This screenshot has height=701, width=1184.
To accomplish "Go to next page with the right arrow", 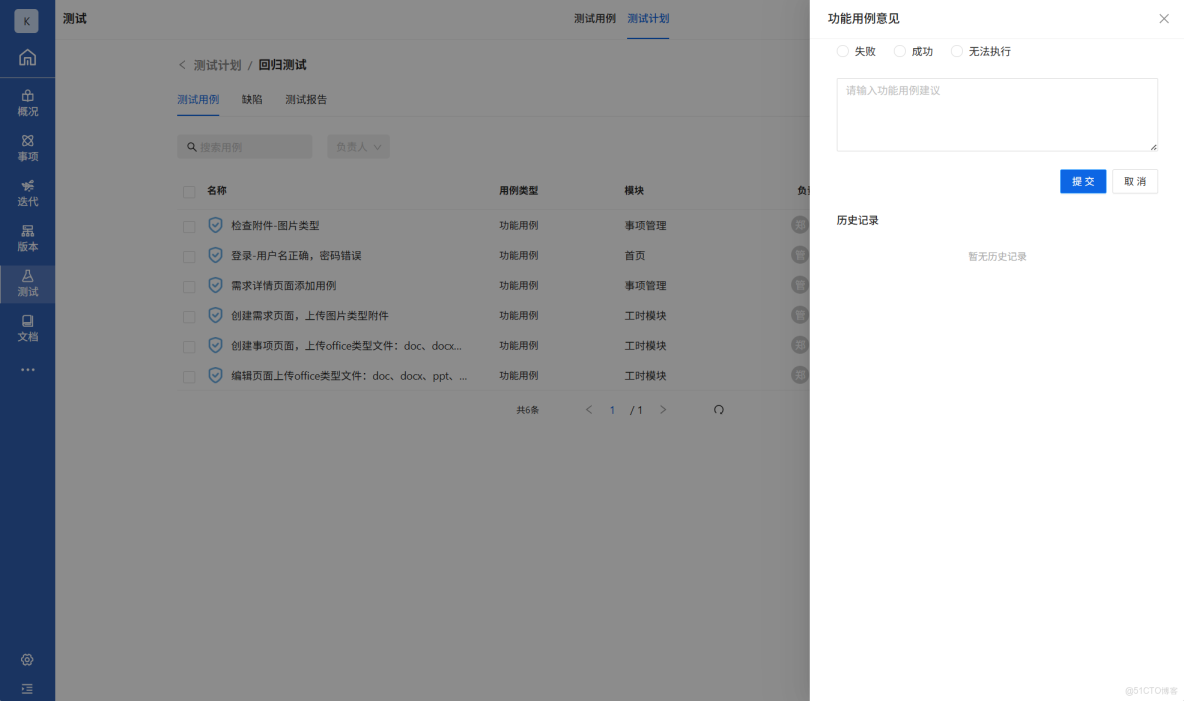I will 663,409.
